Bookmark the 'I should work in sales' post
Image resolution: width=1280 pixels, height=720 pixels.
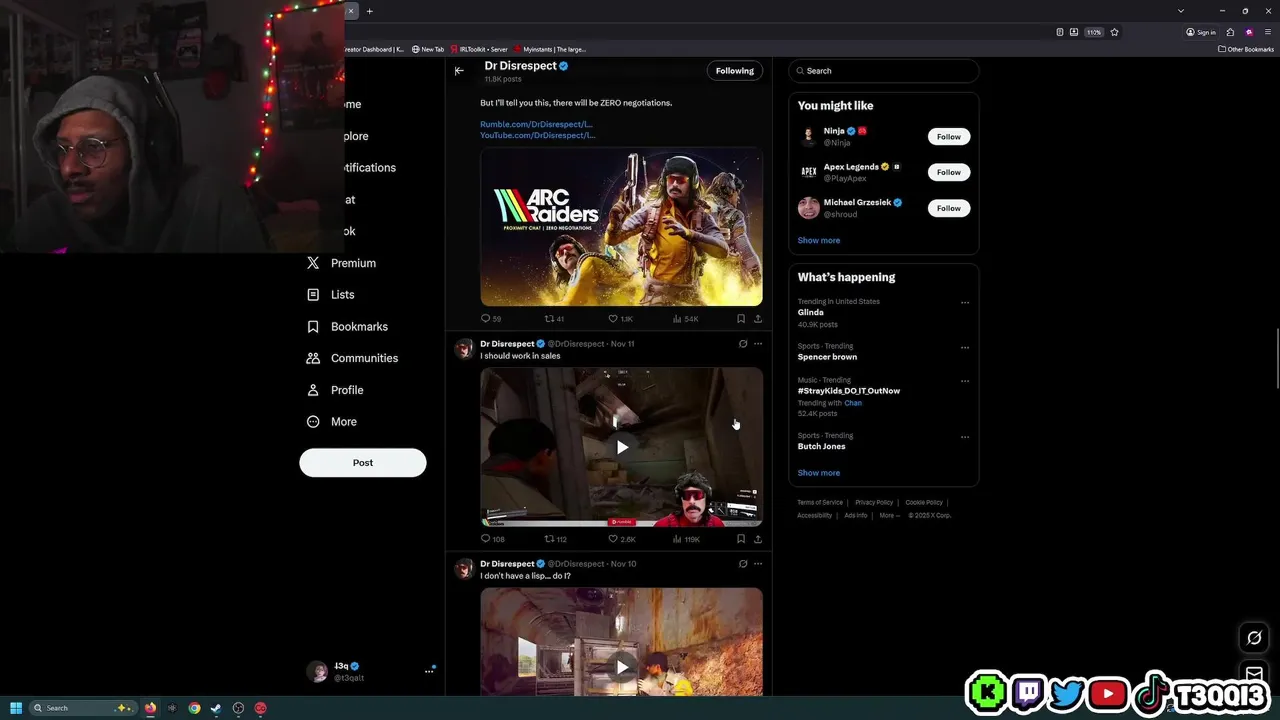[741, 539]
